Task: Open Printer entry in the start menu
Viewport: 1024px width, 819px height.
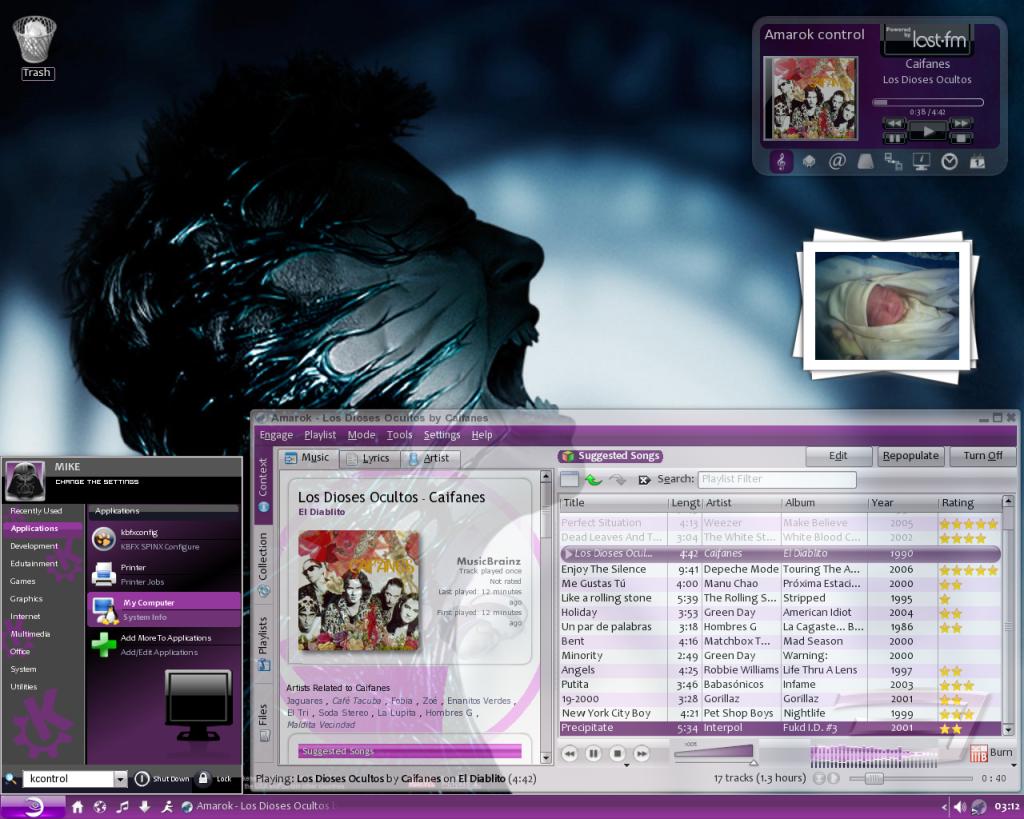Action: 163,574
